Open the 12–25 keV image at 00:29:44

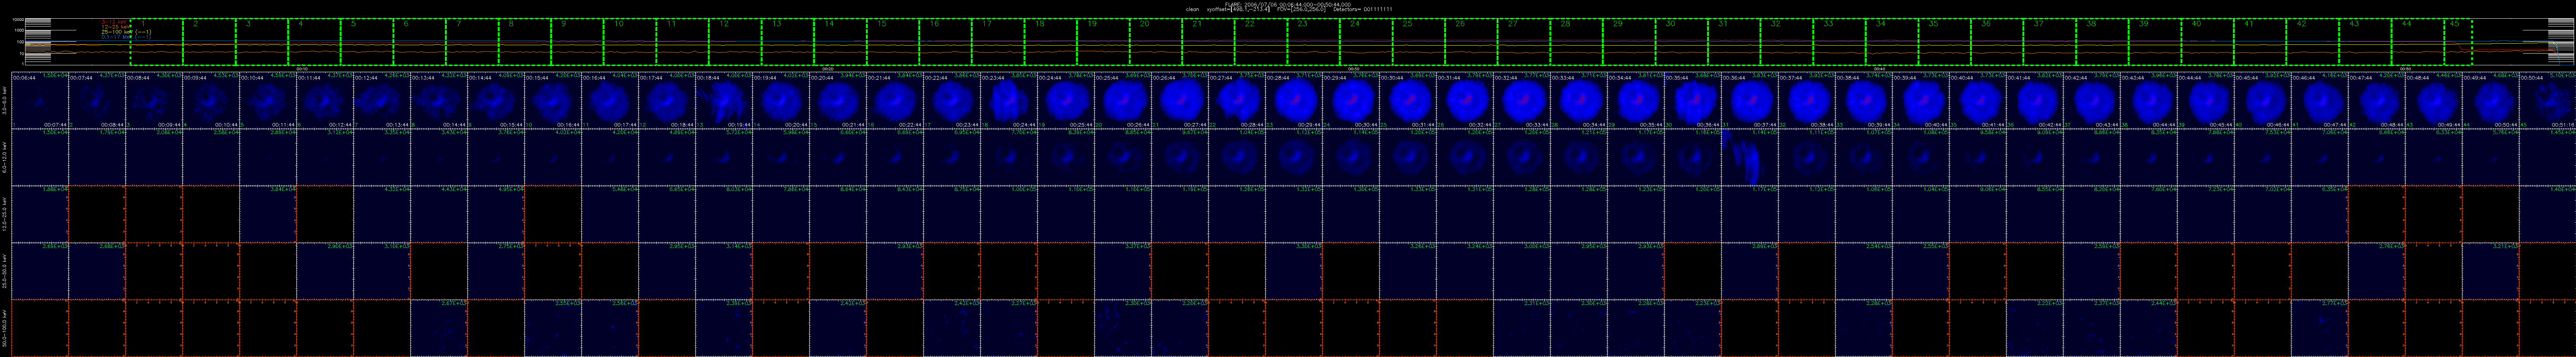(x=1351, y=214)
